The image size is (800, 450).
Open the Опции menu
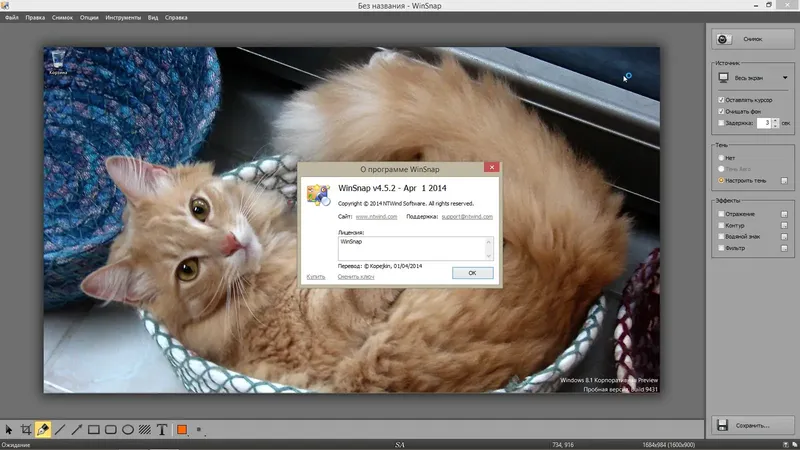(x=89, y=17)
